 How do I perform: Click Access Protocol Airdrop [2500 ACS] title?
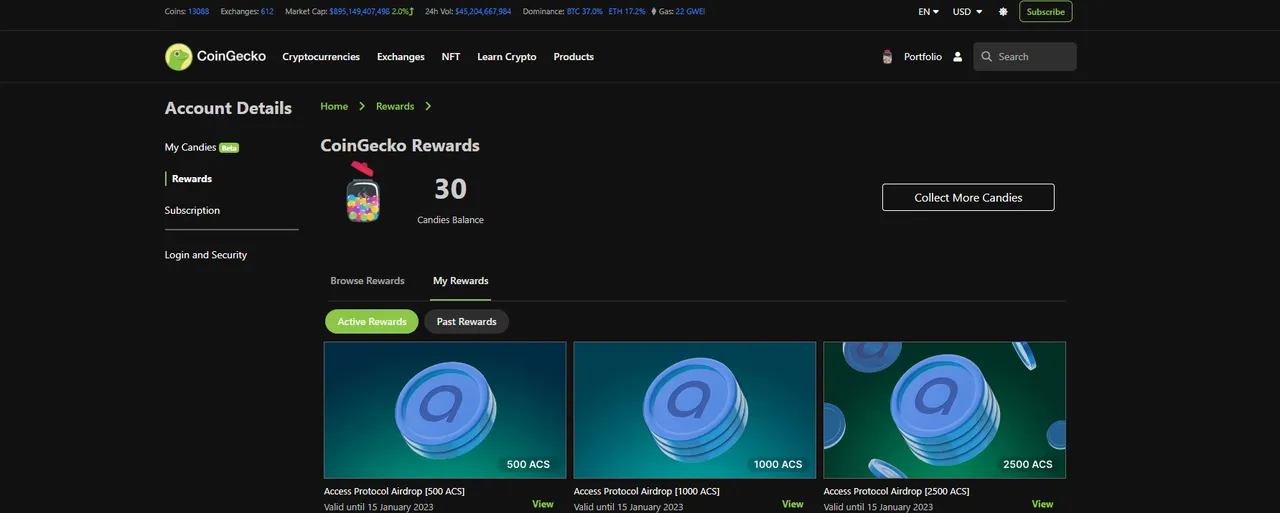point(897,491)
